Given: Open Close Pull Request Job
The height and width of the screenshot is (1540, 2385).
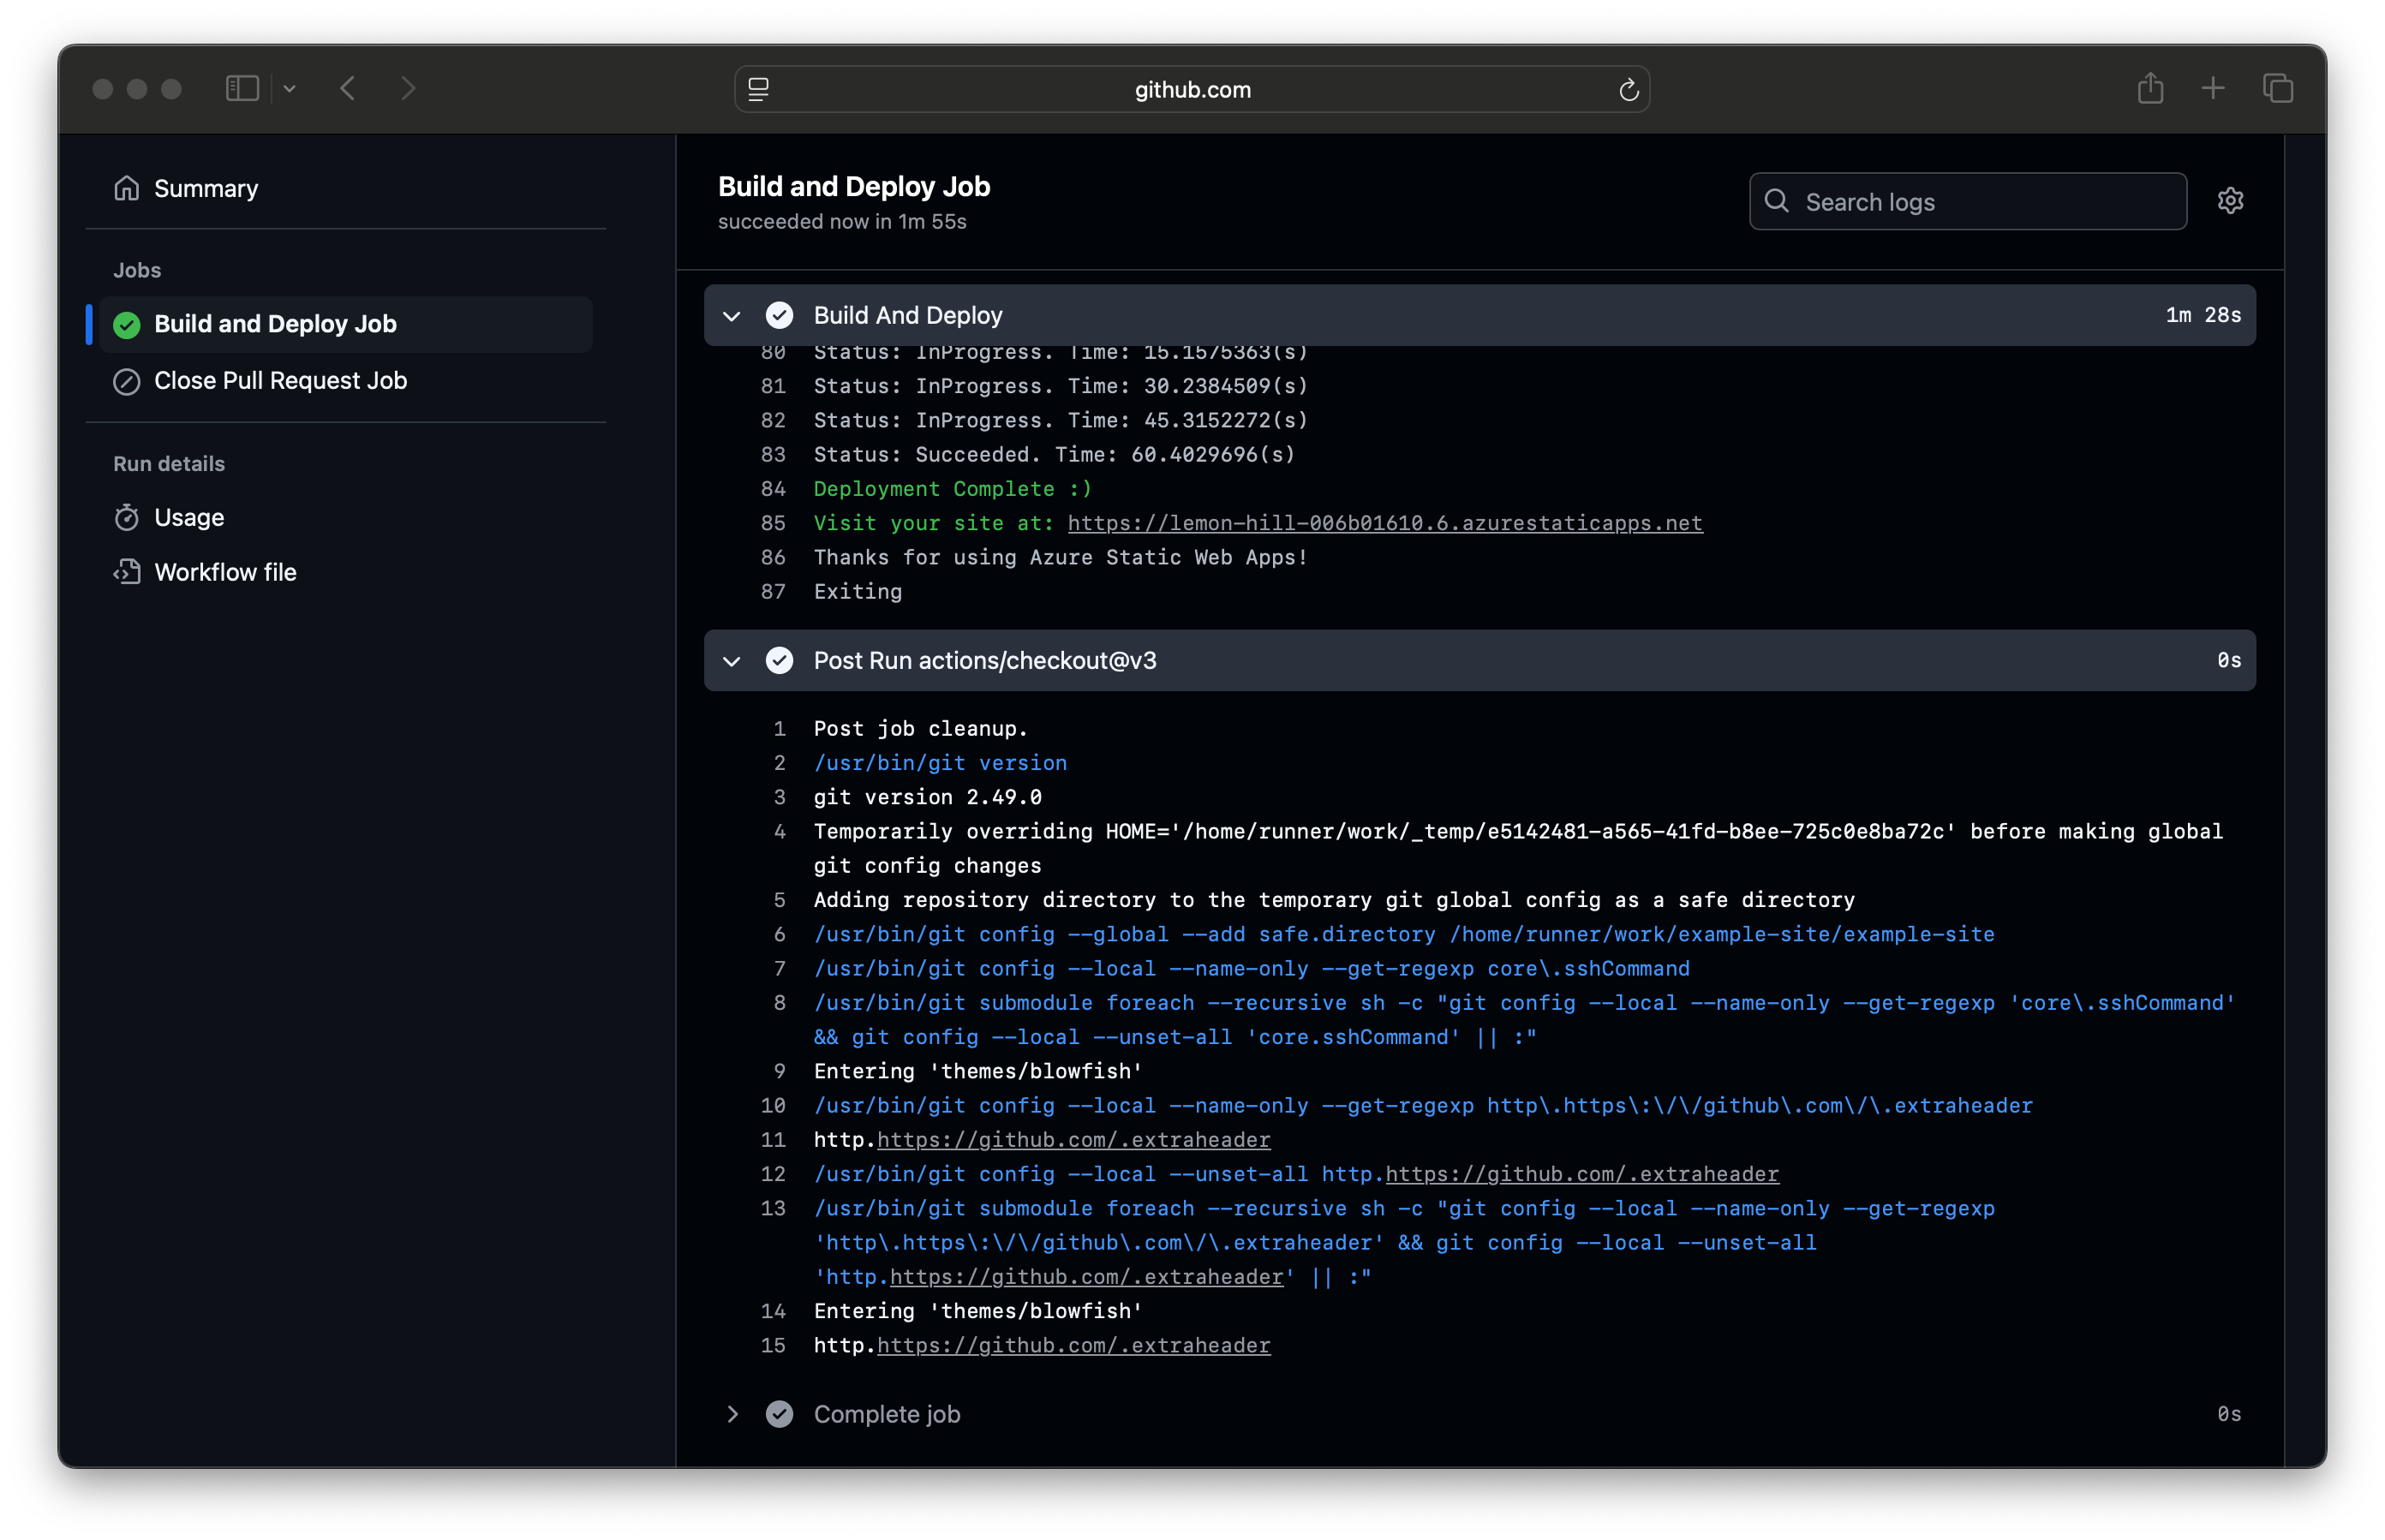Looking at the screenshot, I should (x=280, y=381).
